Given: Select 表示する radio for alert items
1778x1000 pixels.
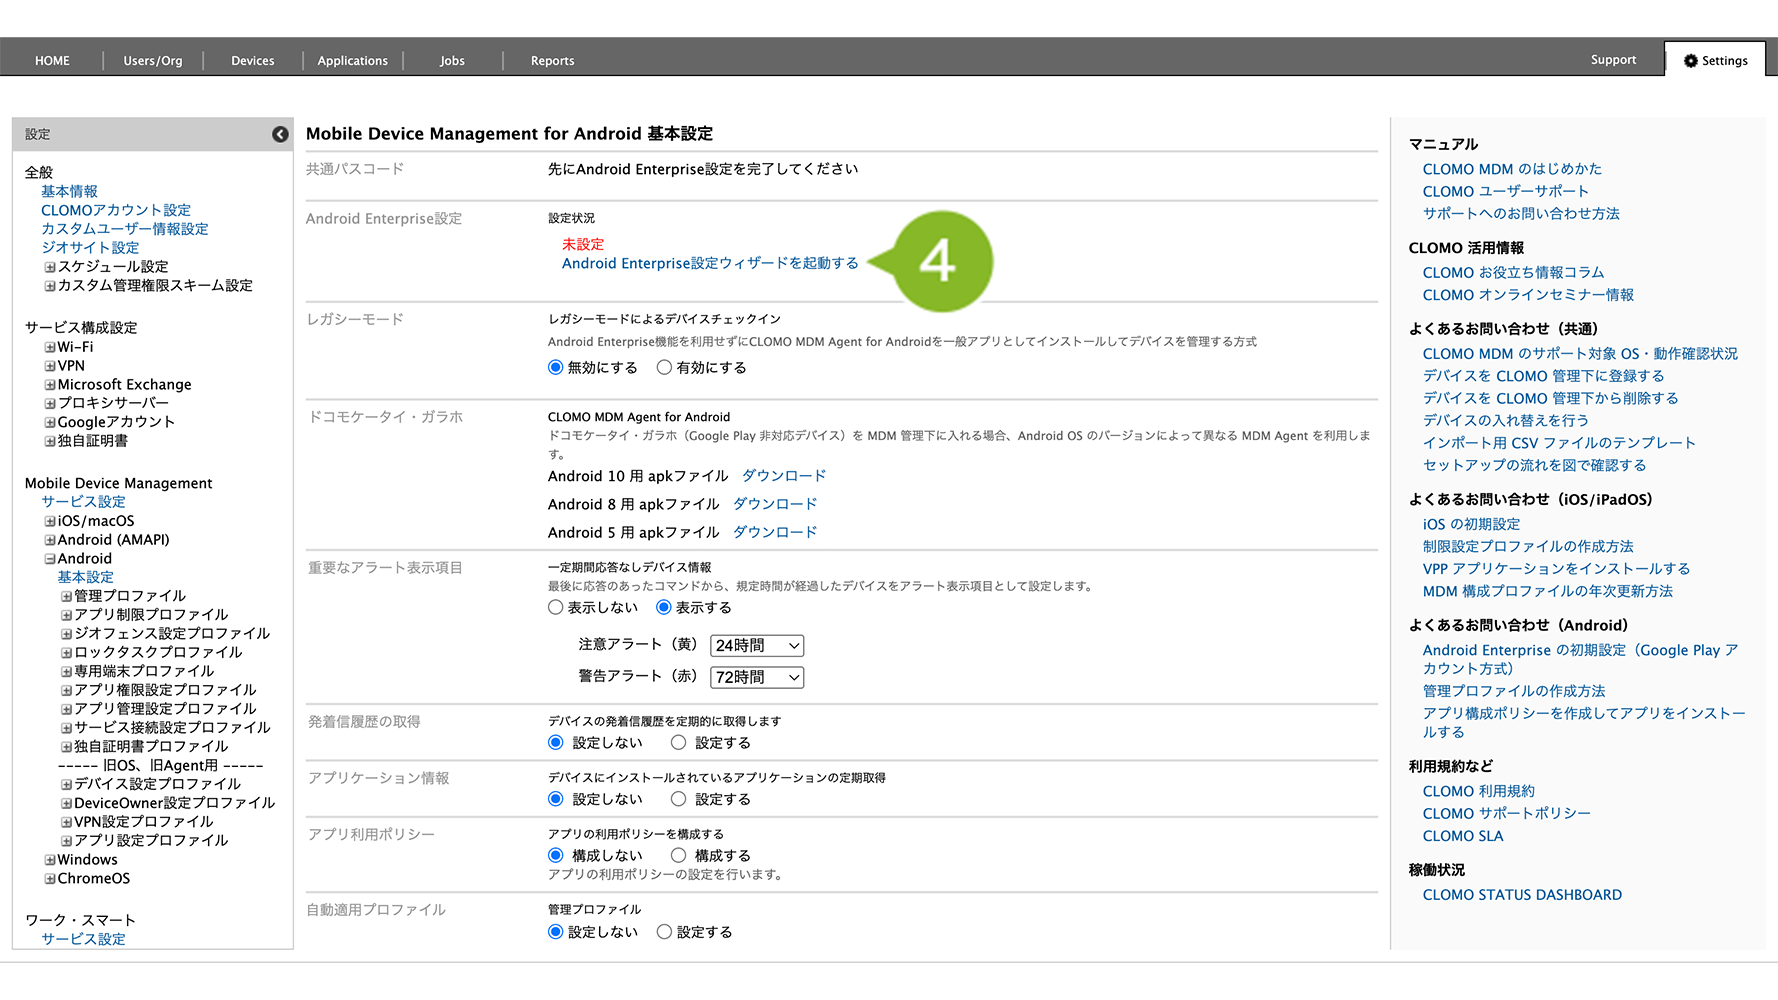Looking at the screenshot, I should point(664,607).
